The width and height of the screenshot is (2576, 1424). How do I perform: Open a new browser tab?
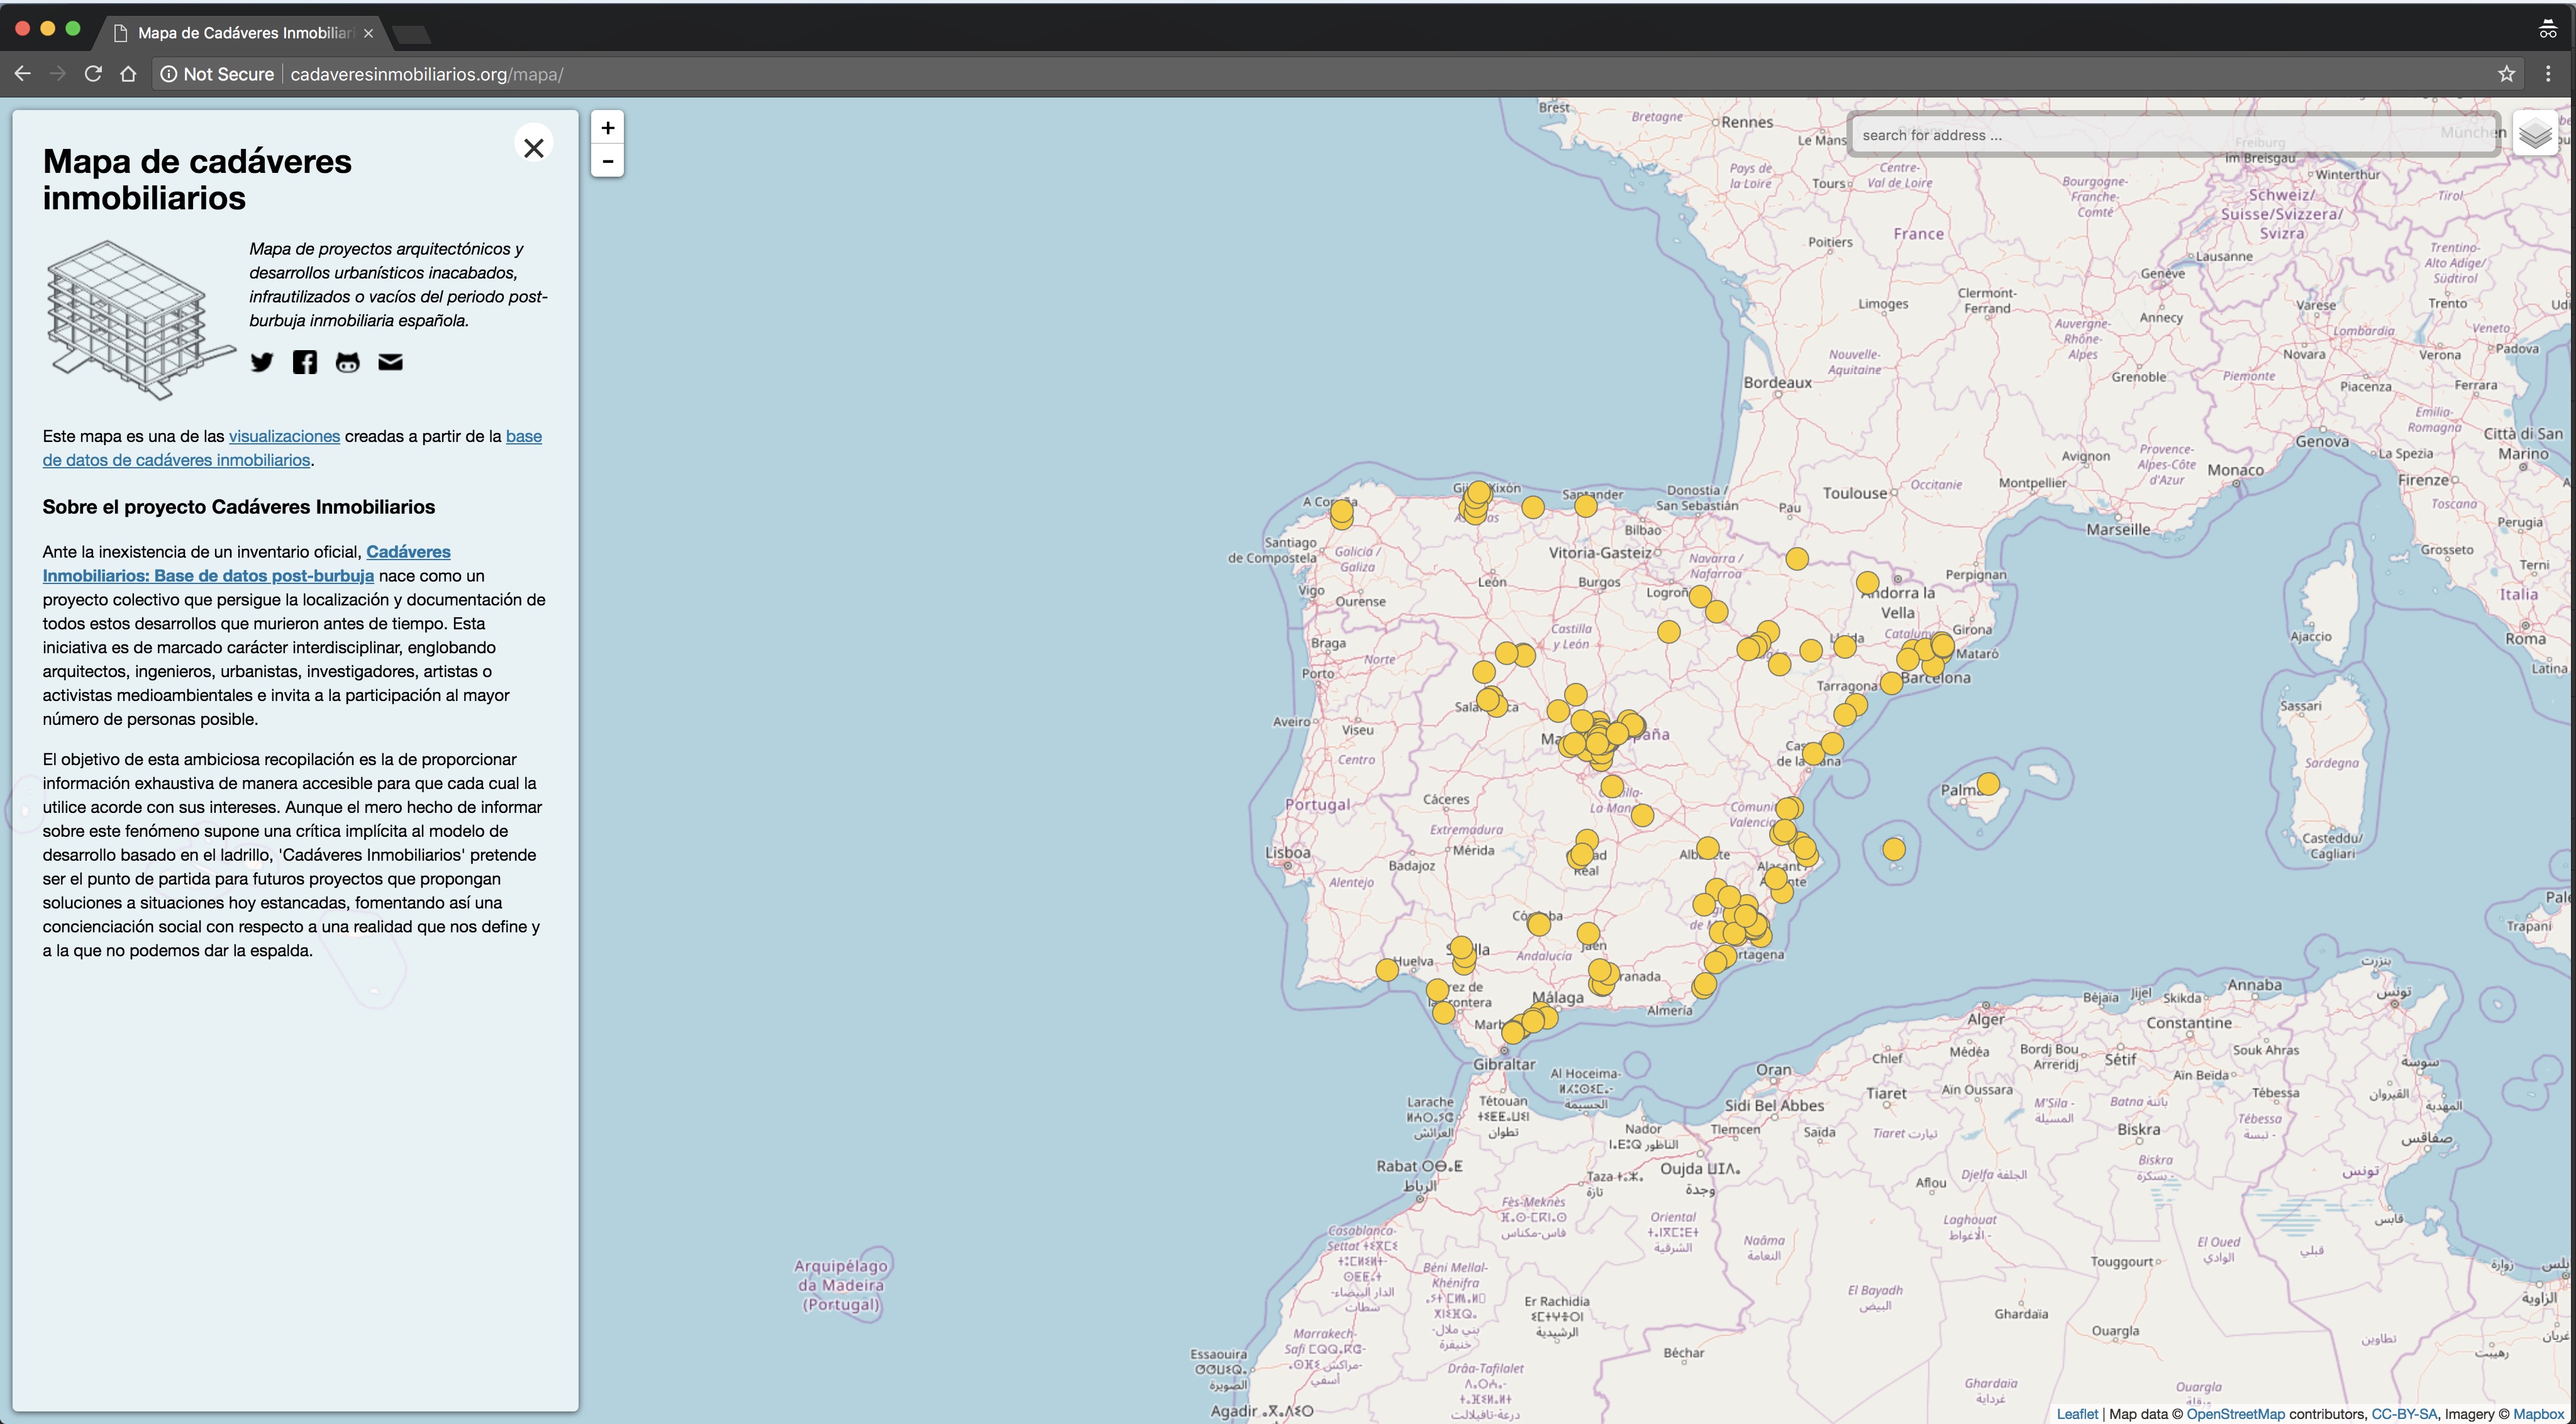(411, 35)
